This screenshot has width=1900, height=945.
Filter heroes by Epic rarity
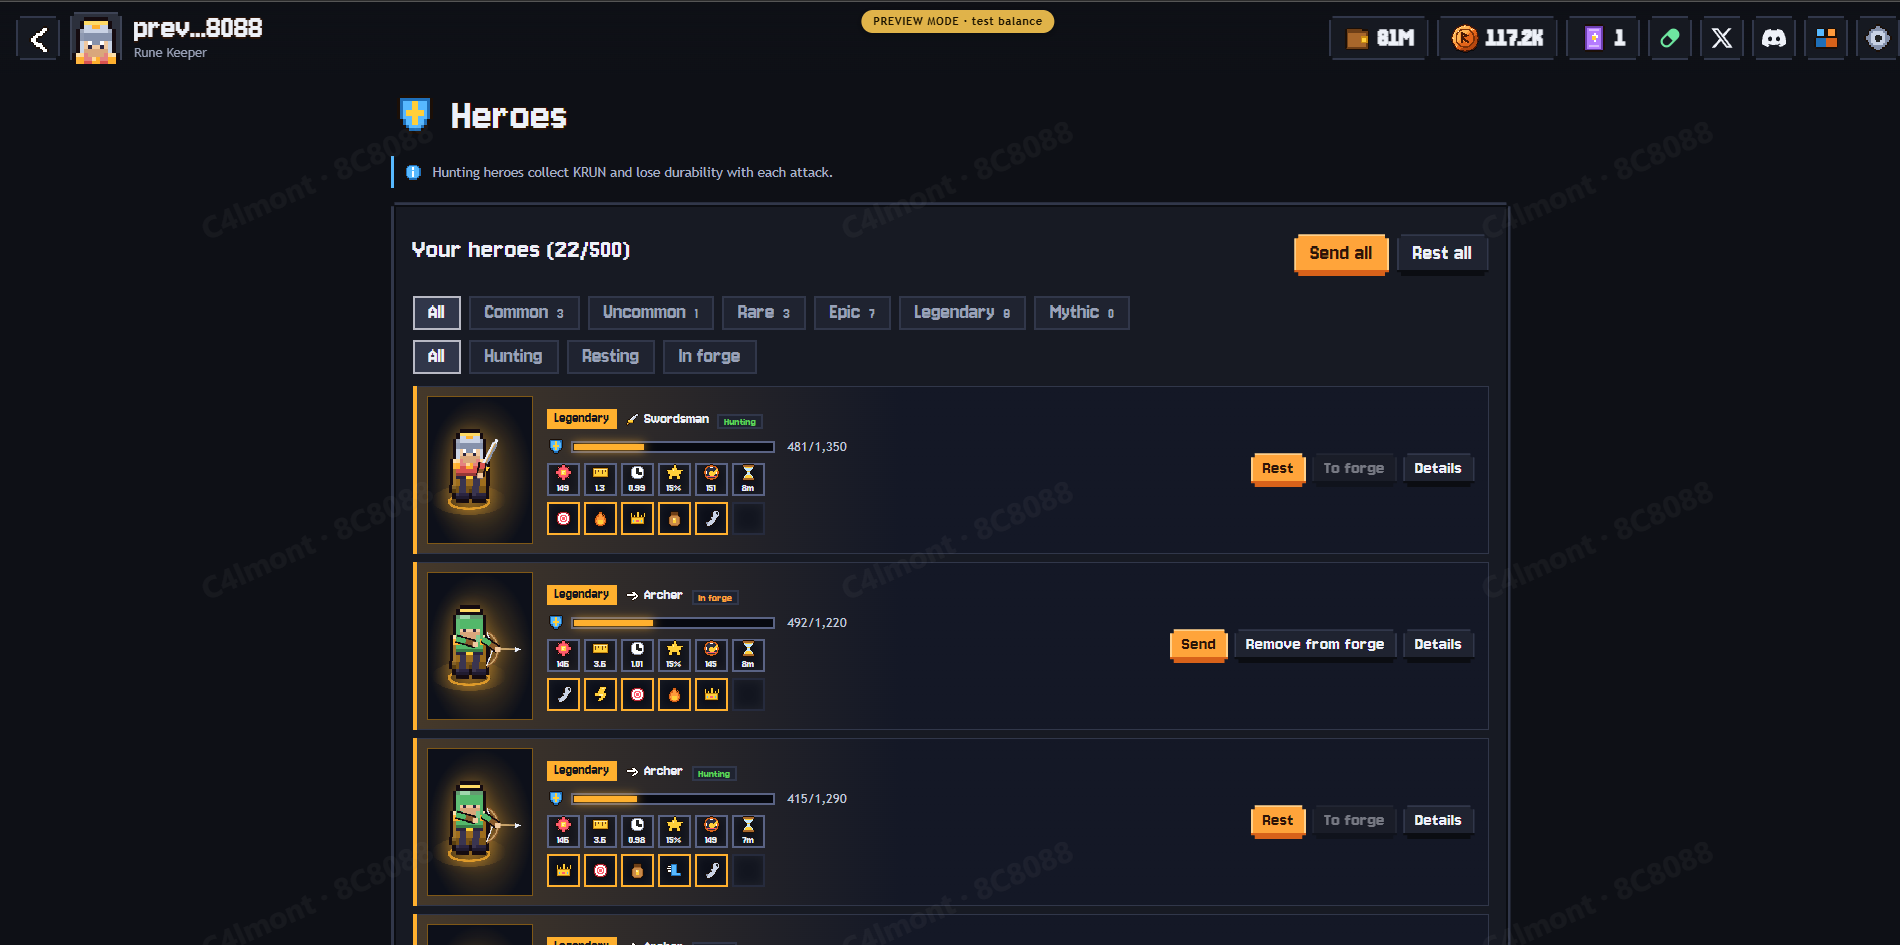pos(852,312)
